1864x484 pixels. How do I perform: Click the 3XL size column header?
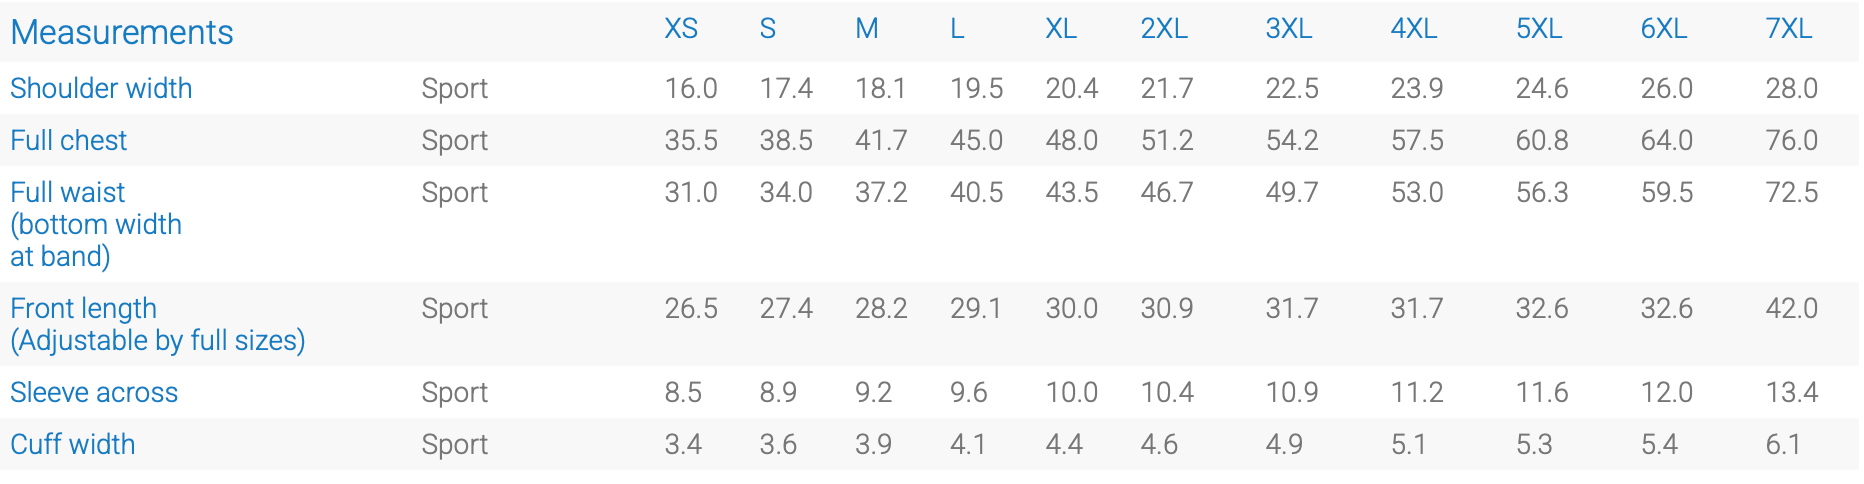point(1289,29)
